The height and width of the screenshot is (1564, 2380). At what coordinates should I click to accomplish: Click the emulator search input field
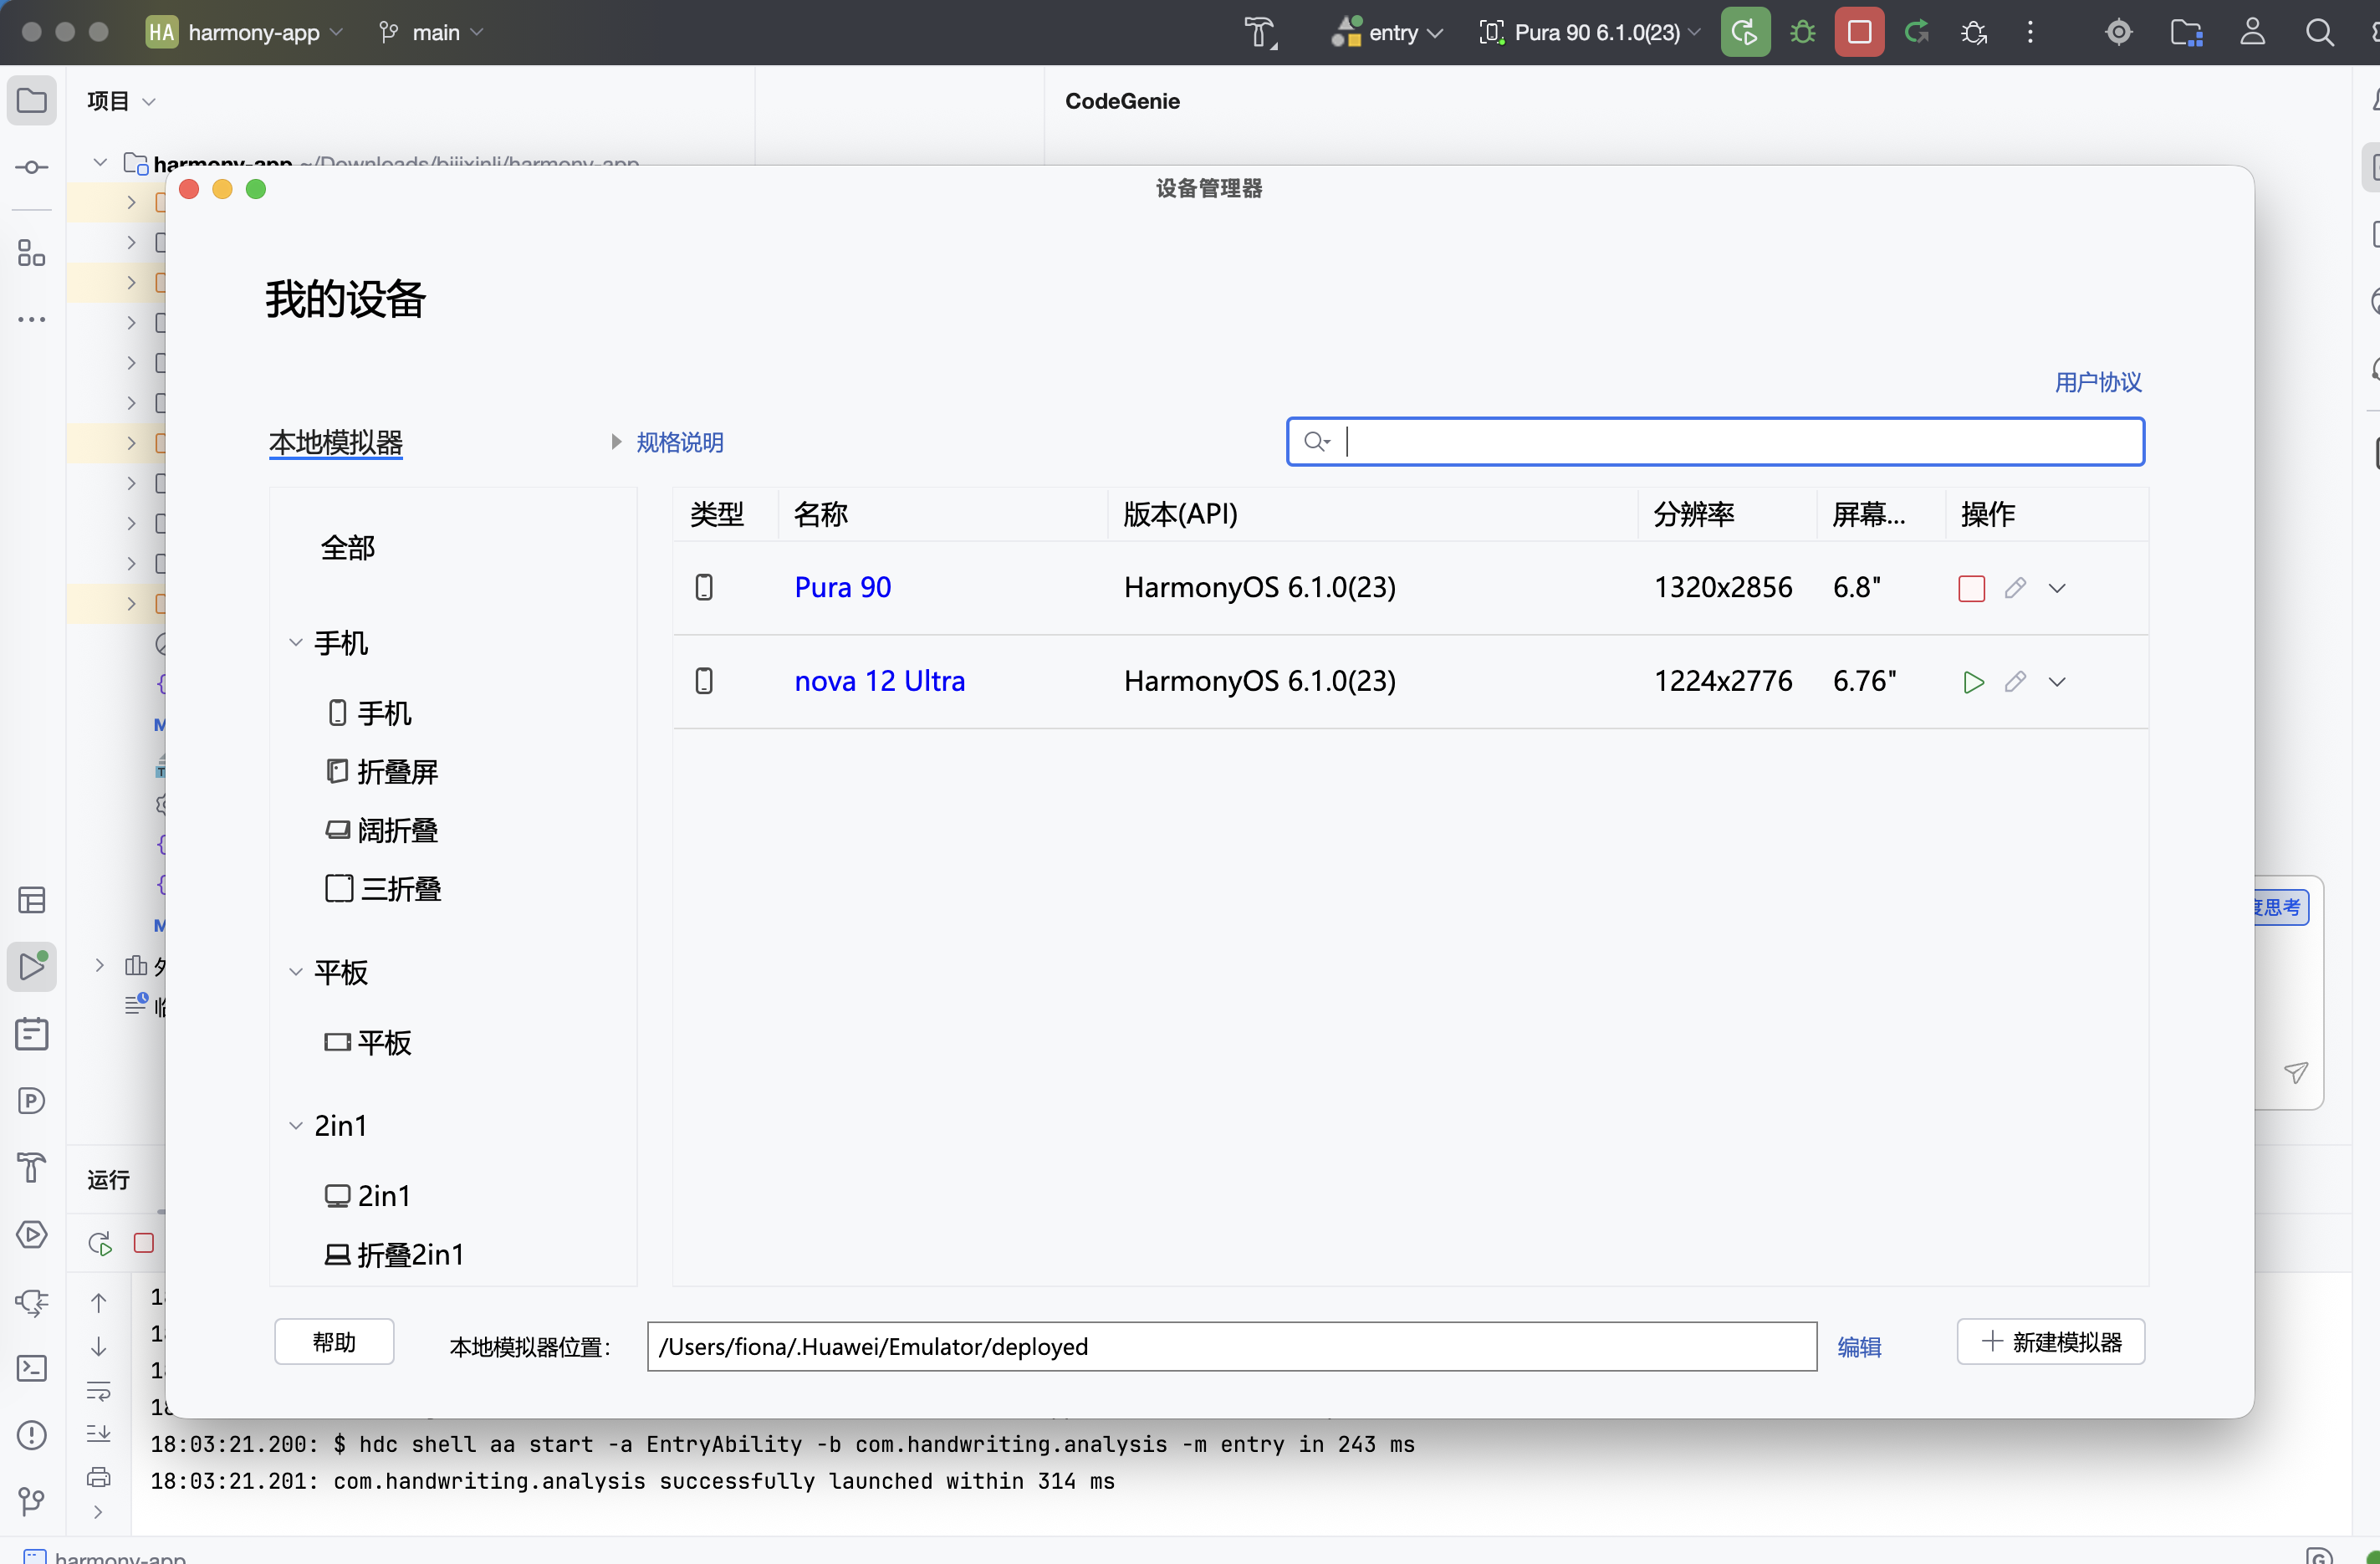(x=1715, y=441)
